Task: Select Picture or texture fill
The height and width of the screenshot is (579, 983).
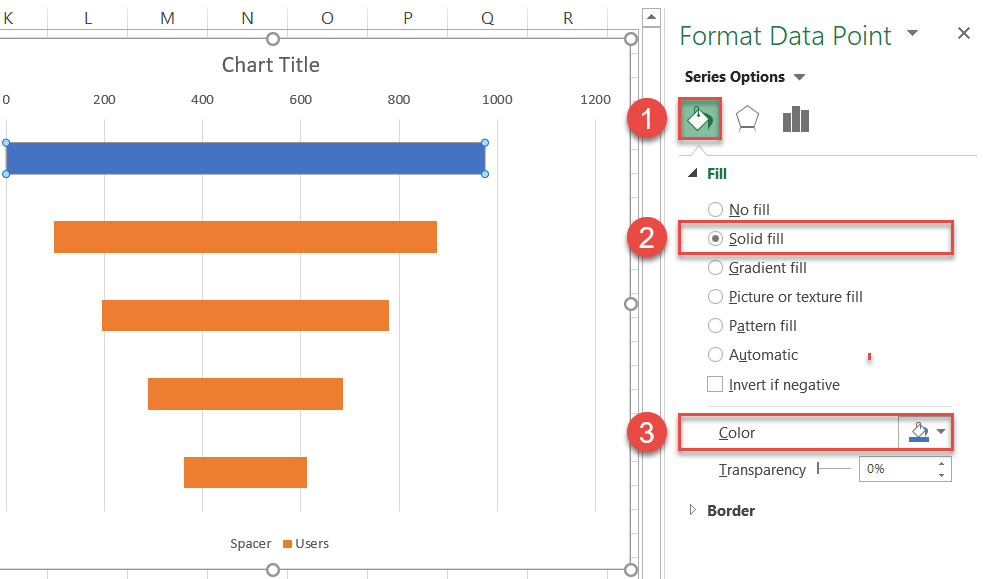Action: click(715, 297)
